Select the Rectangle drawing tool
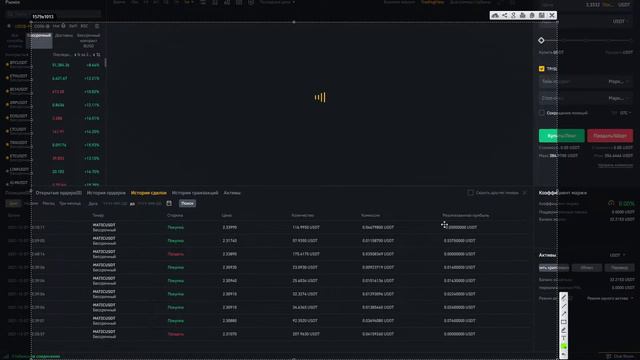This screenshot has width=640, height=360. [x=564, y=322]
